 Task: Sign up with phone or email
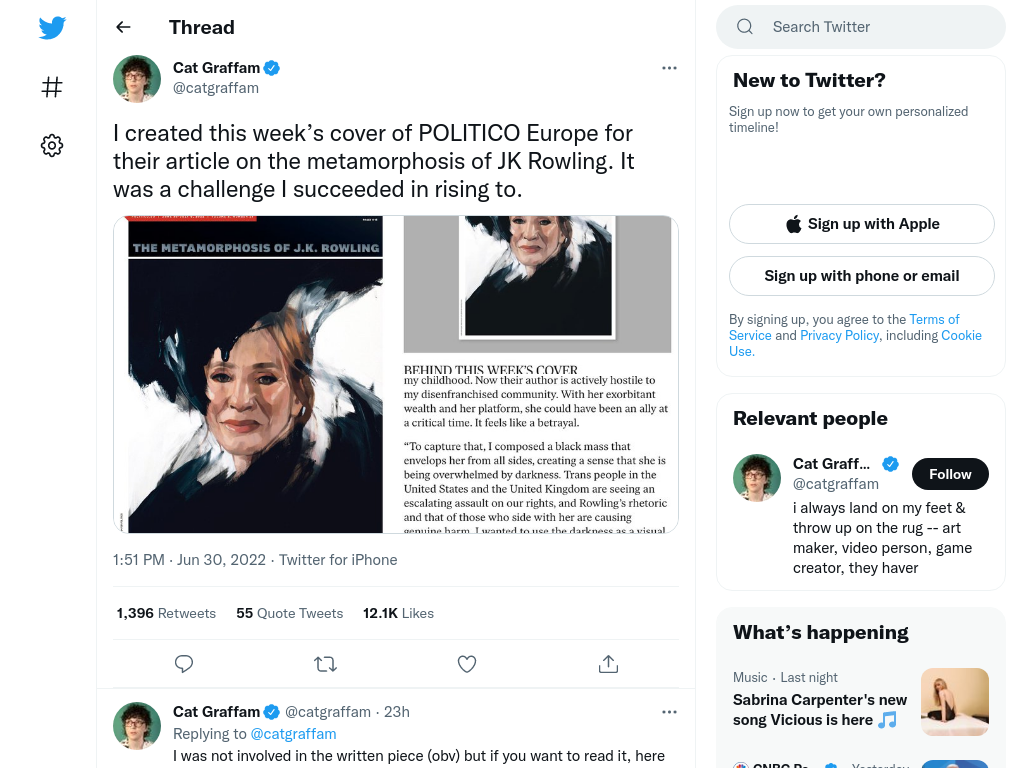coord(862,276)
